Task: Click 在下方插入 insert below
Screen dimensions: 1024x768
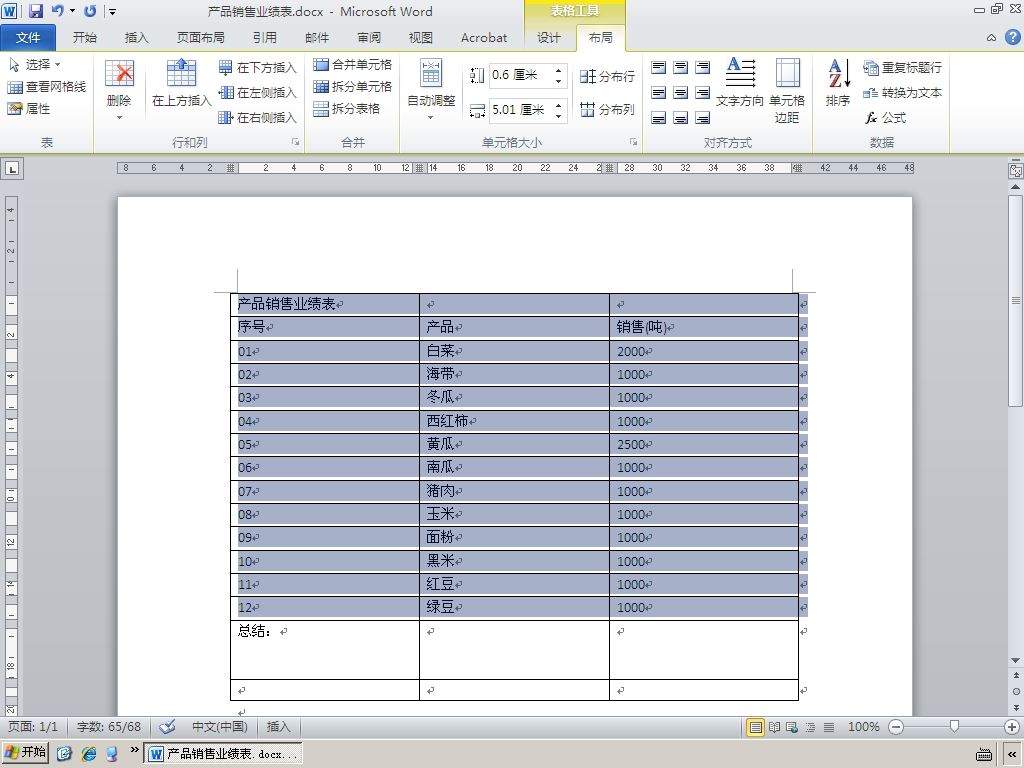Action: point(257,67)
